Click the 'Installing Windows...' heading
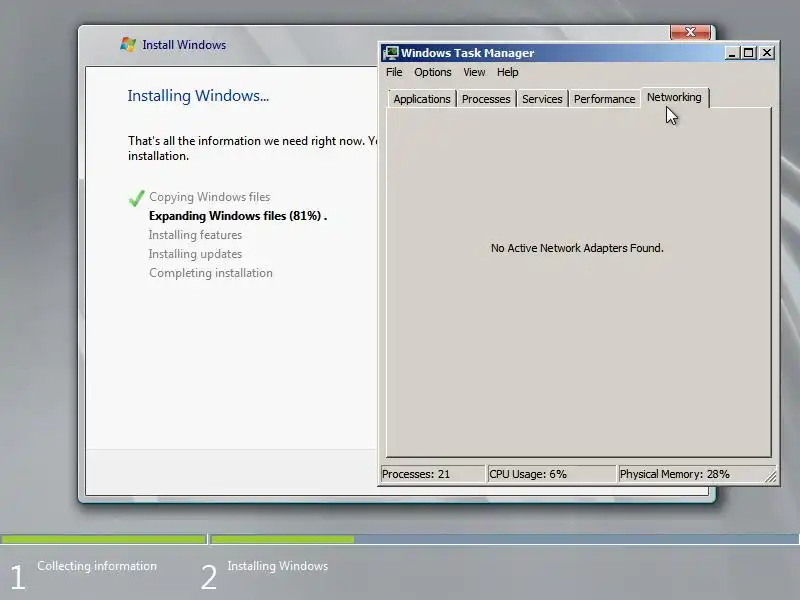This screenshot has height=600, width=800. coord(198,95)
